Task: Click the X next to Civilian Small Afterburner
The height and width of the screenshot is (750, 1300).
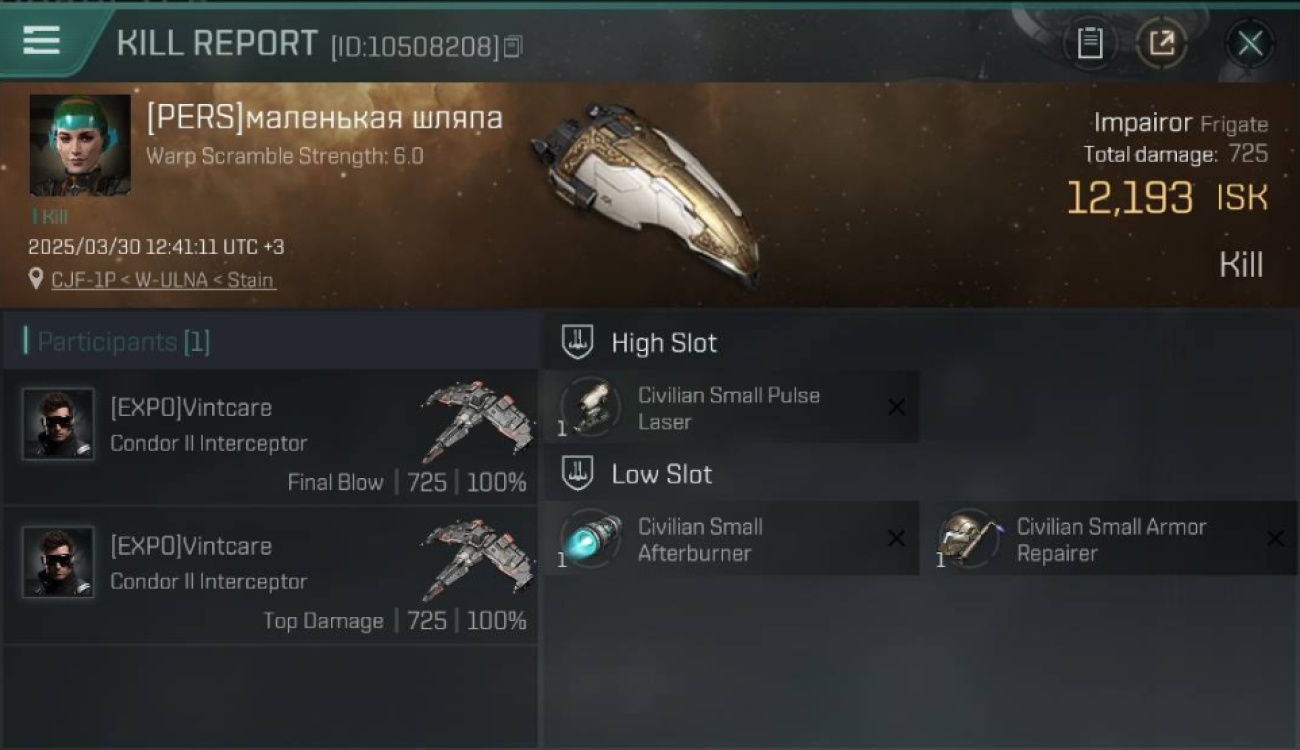Action: 897,539
